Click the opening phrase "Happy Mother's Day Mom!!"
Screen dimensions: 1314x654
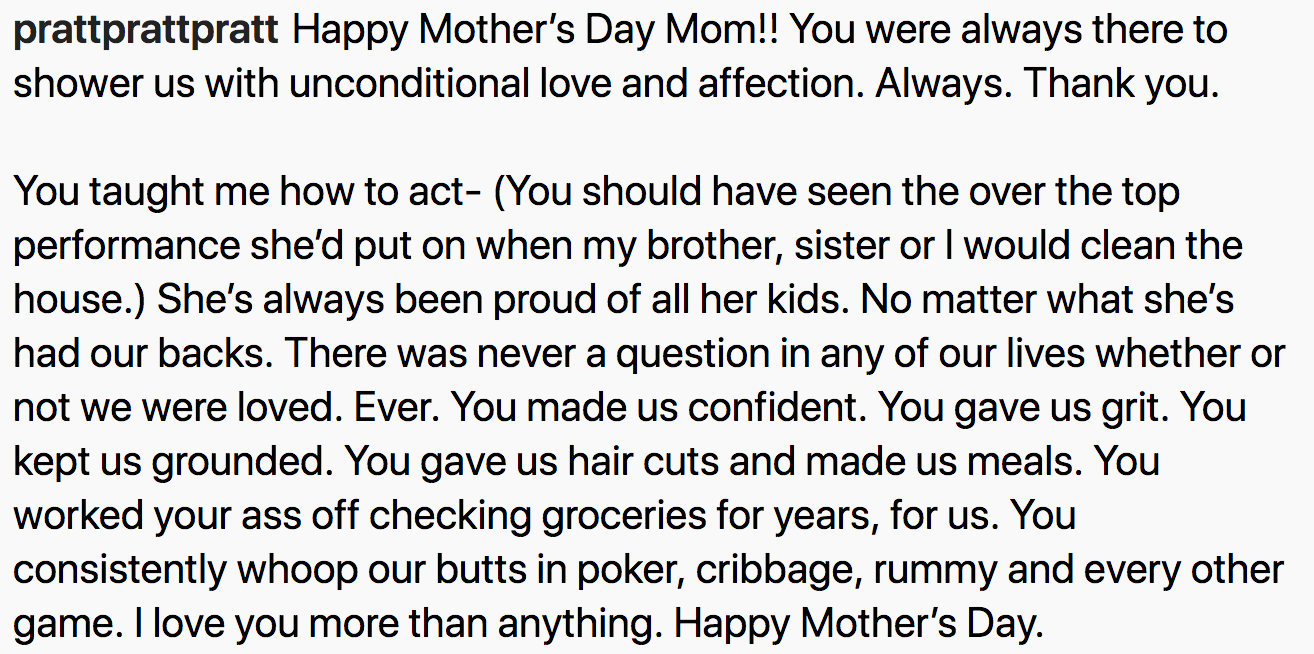tap(535, 31)
